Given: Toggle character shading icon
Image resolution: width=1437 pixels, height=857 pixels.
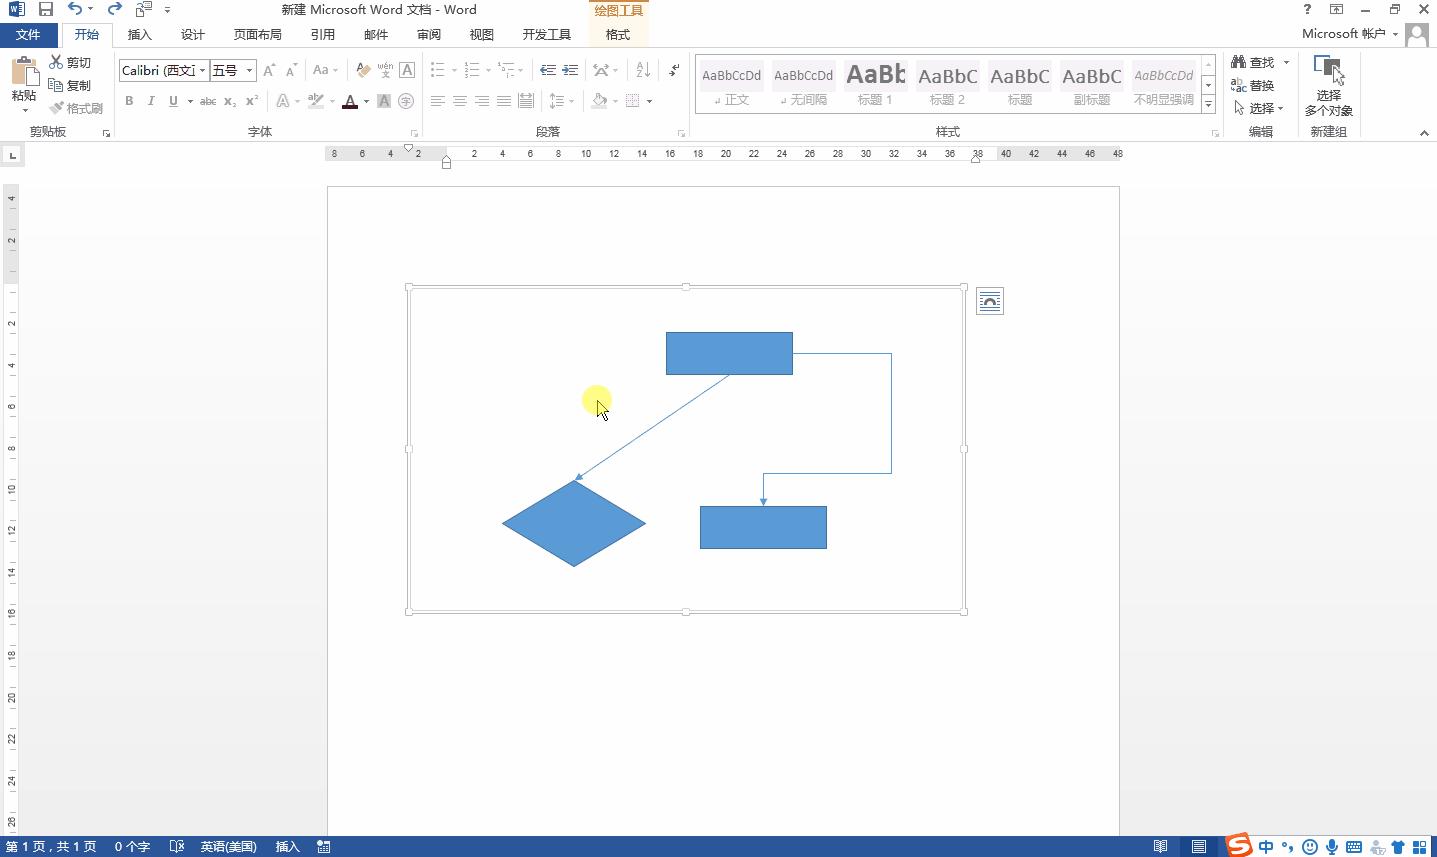Looking at the screenshot, I should tap(384, 101).
